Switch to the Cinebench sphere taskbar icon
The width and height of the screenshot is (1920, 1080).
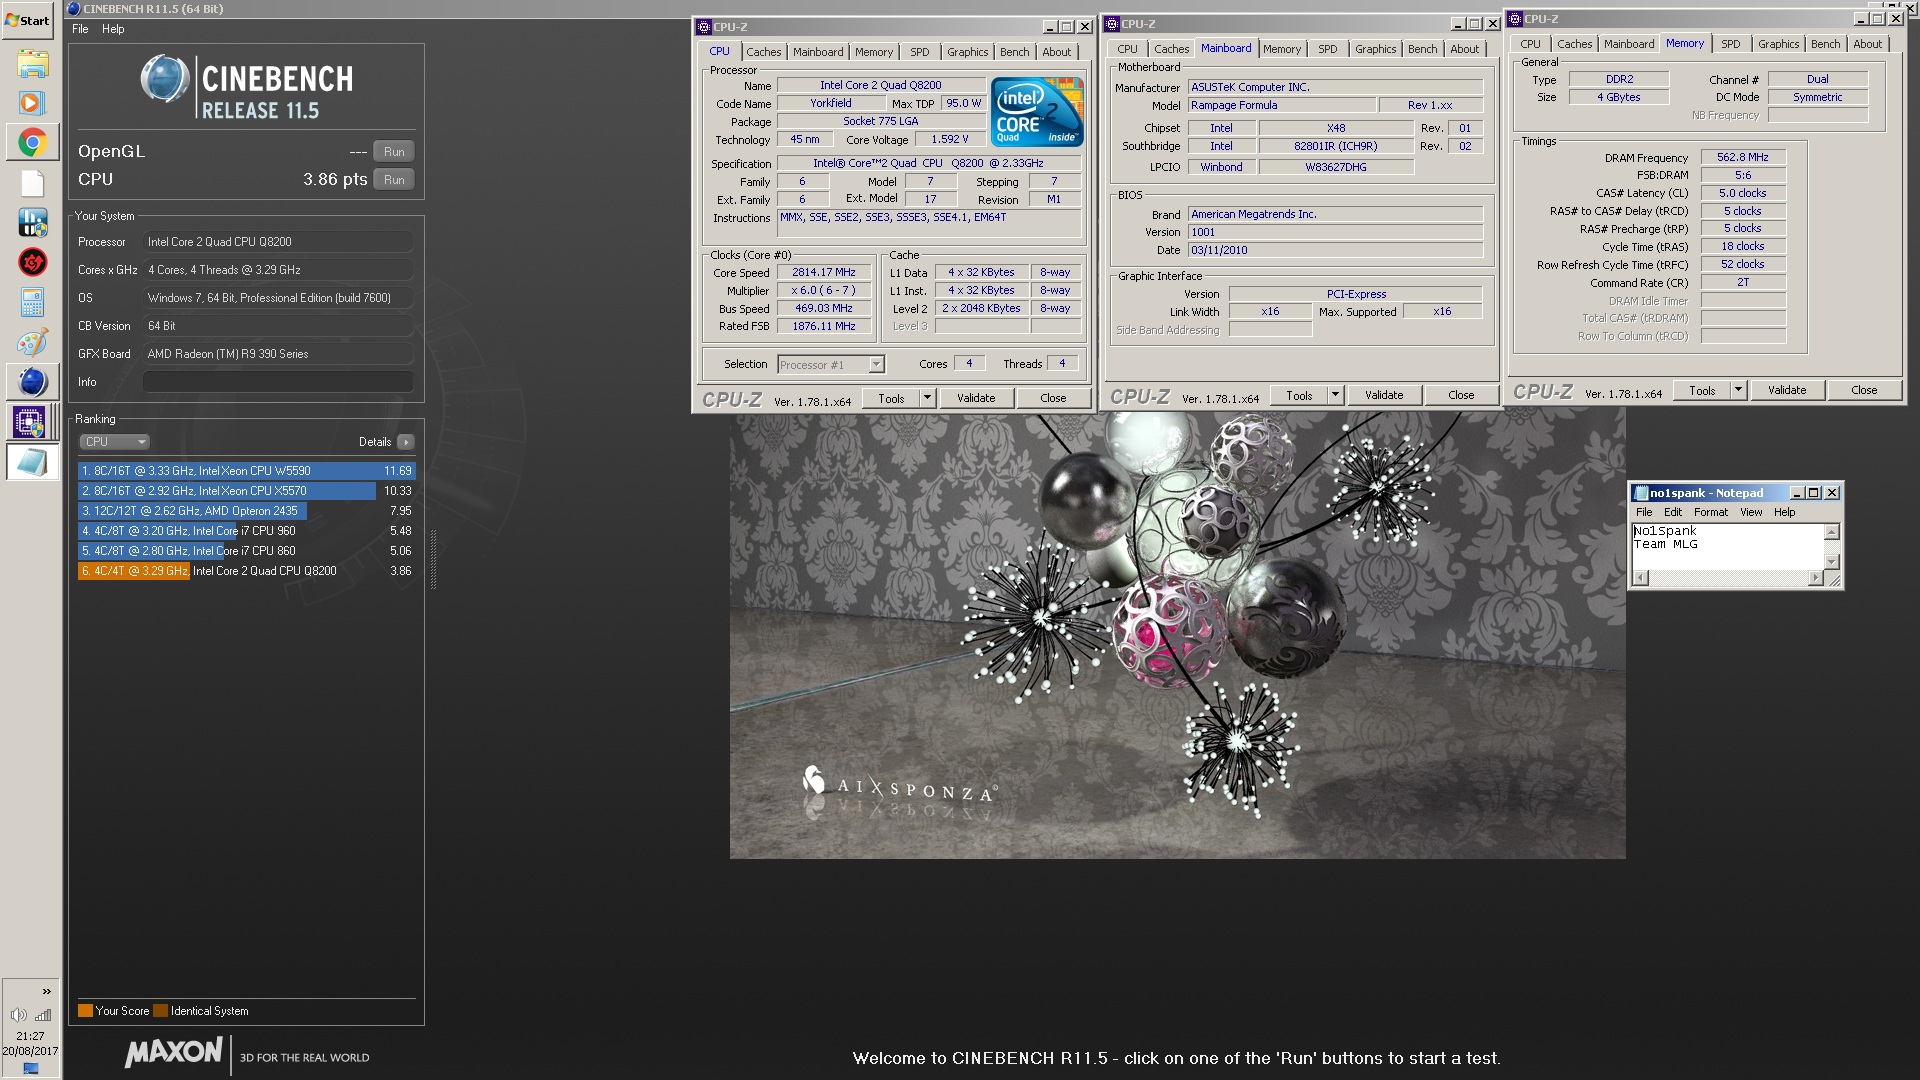pyautogui.click(x=32, y=382)
